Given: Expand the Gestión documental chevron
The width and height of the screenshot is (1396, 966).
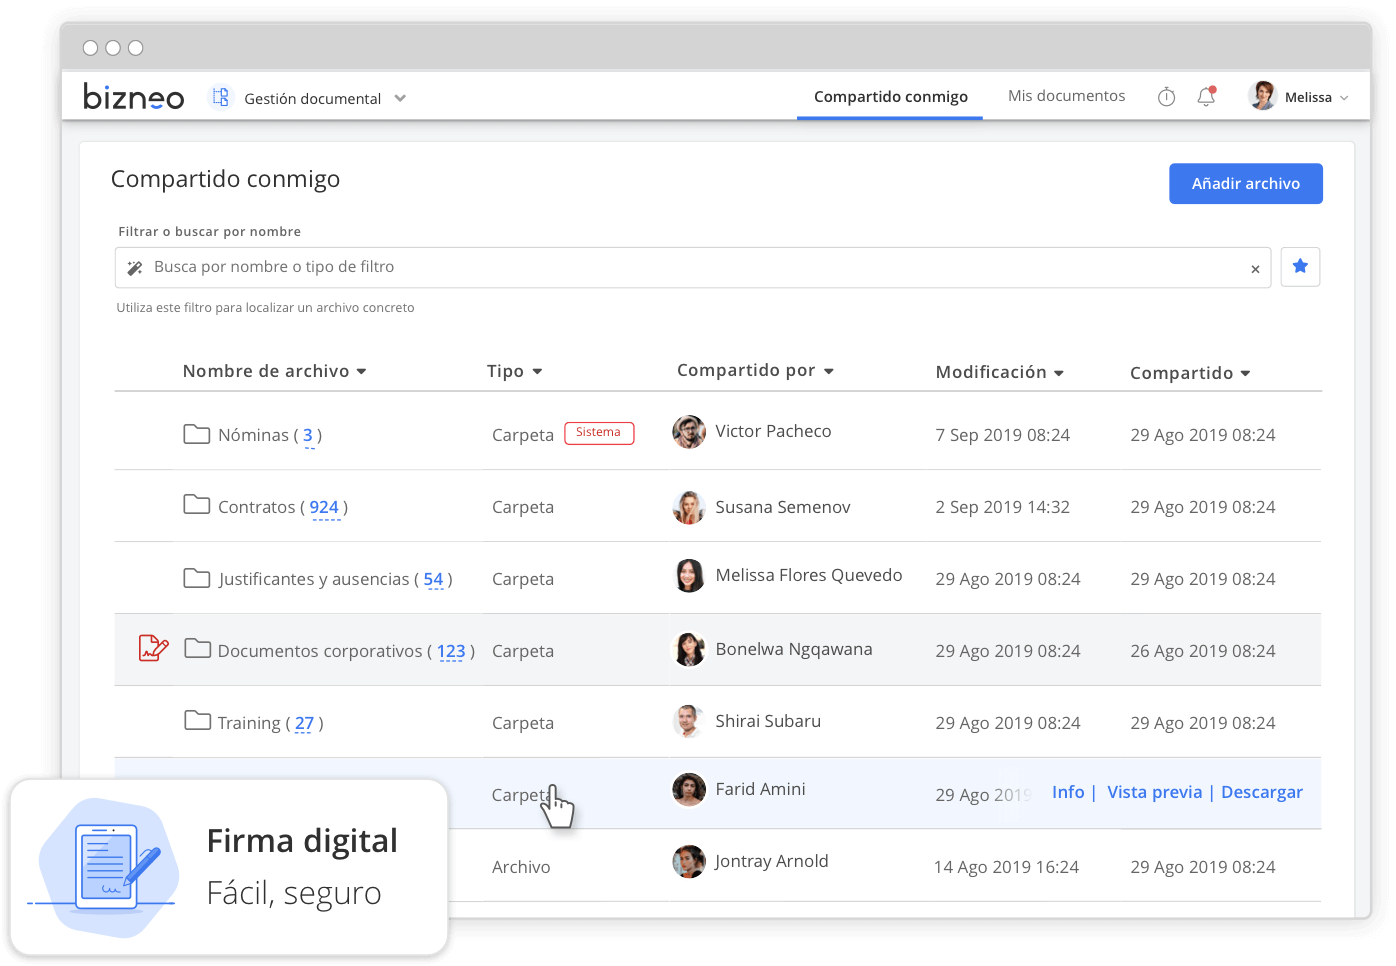Looking at the screenshot, I should tap(400, 98).
